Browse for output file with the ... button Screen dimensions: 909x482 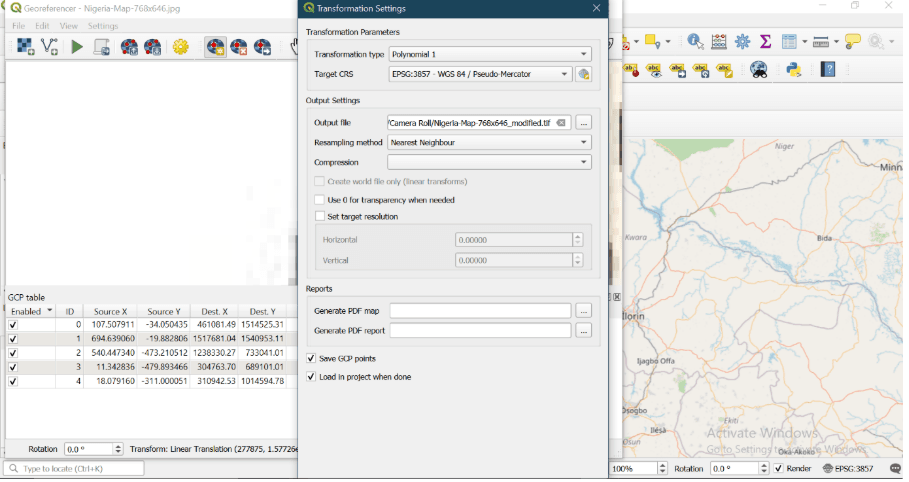tap(584, 123)
